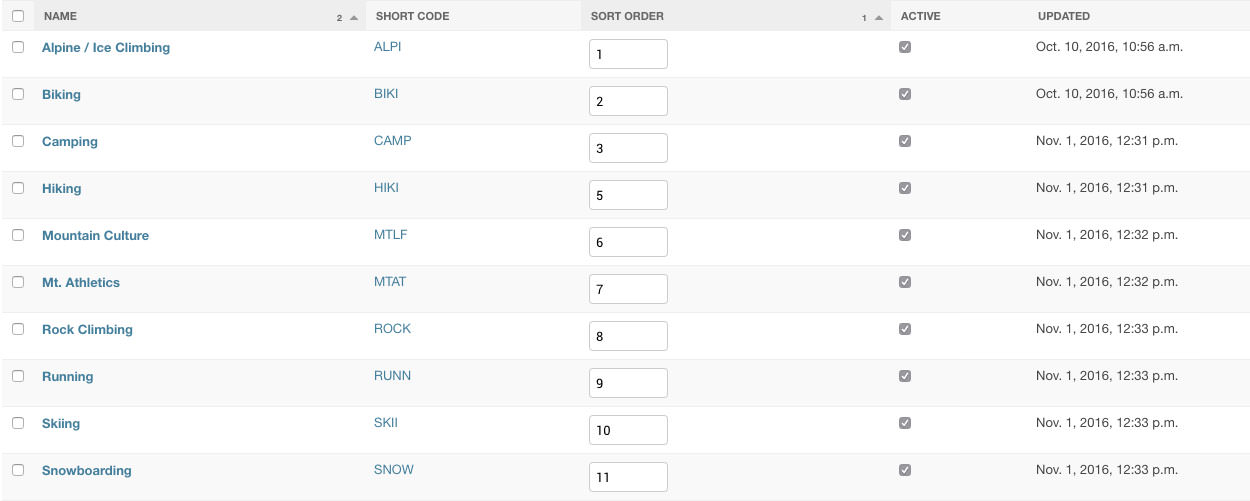Focus the sort order field showing 10
Image resolution: width=1250 pixels, height=501 pixels.
[628, 430]
